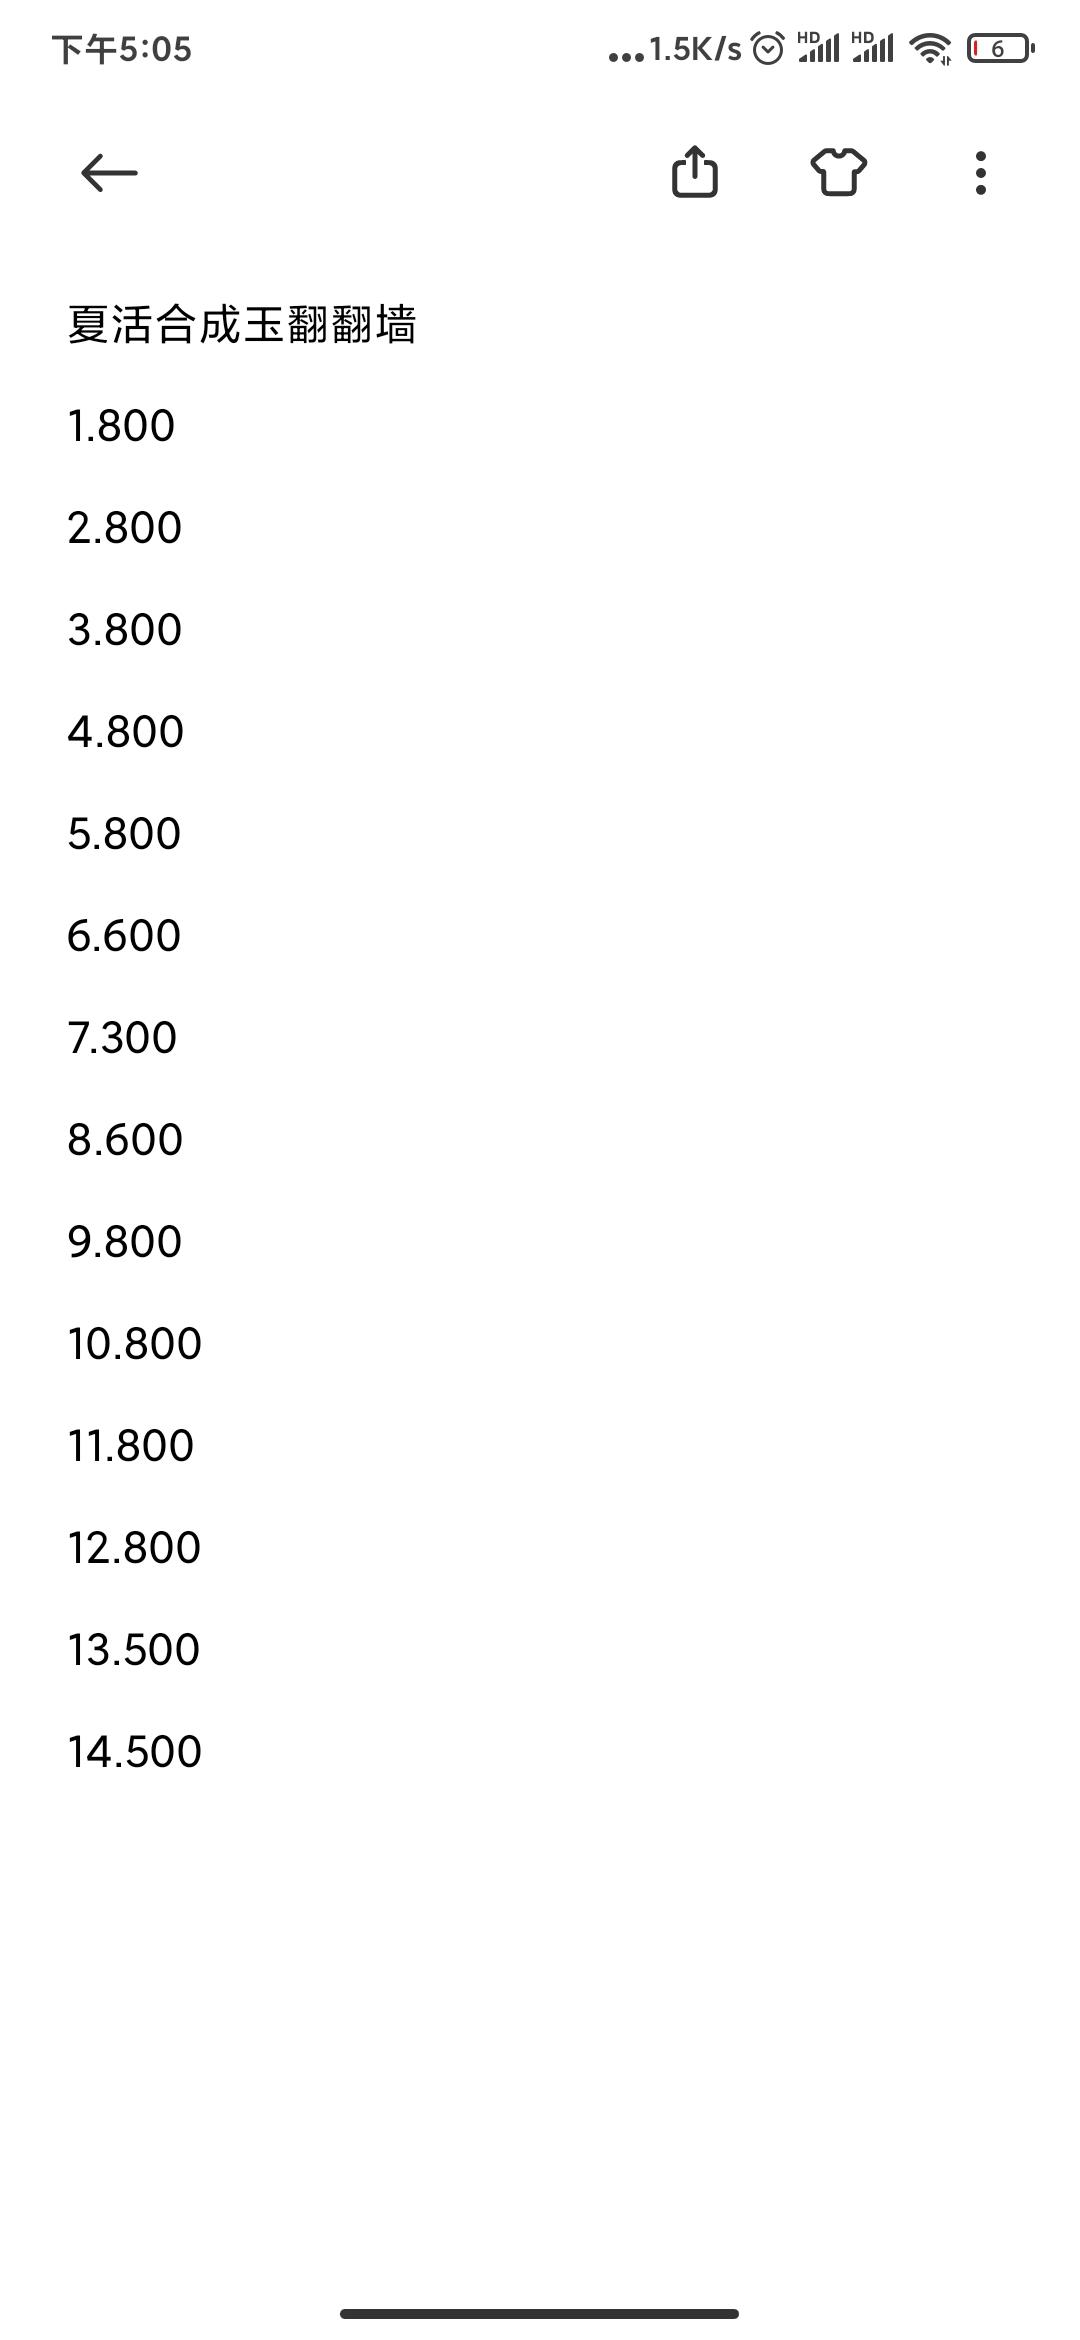Viewport: 1080px width, 2340px height.
Task: Open the share icon
Action: [695, 172]
